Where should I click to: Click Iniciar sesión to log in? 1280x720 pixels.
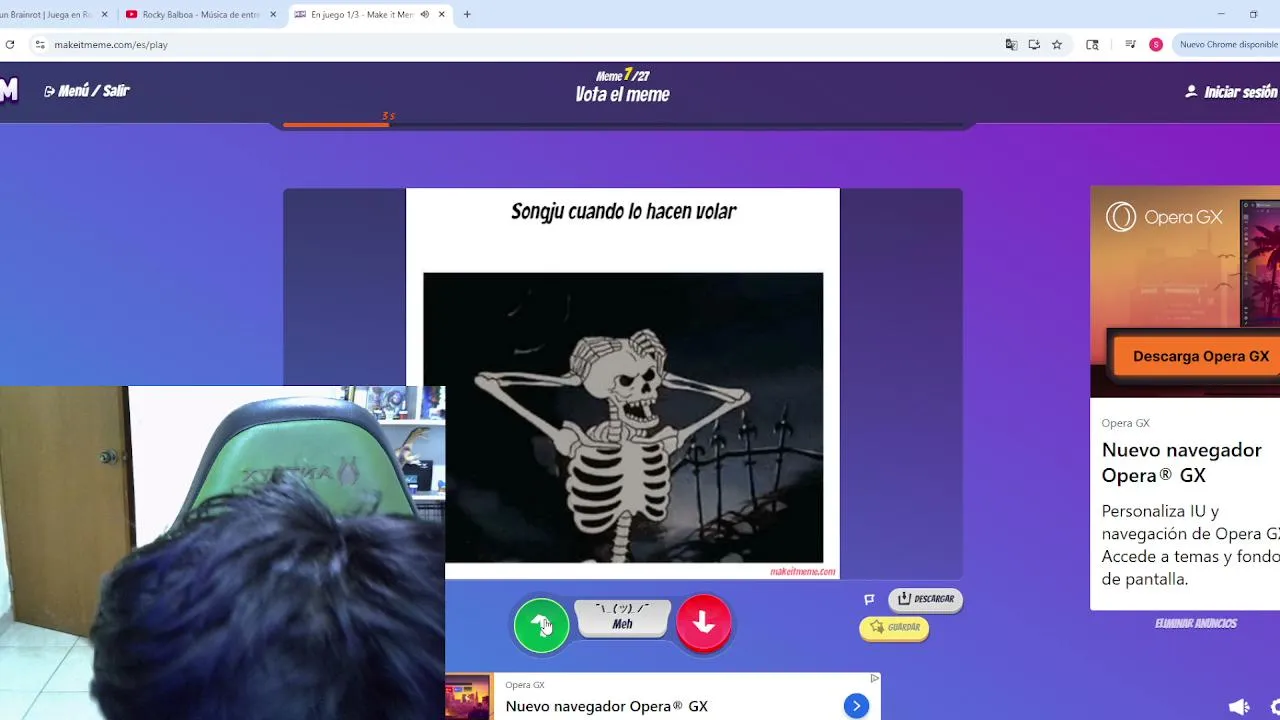coord(1231,92)
